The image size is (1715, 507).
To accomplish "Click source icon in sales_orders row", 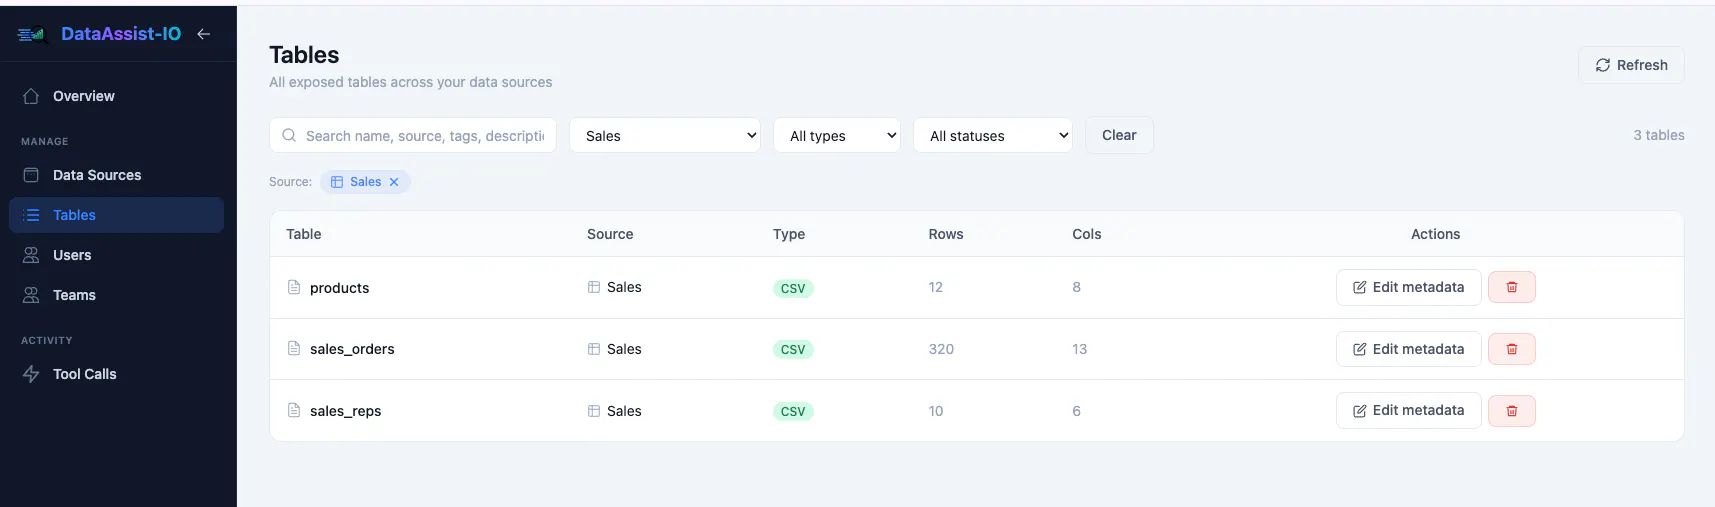I will coord(594,349).
